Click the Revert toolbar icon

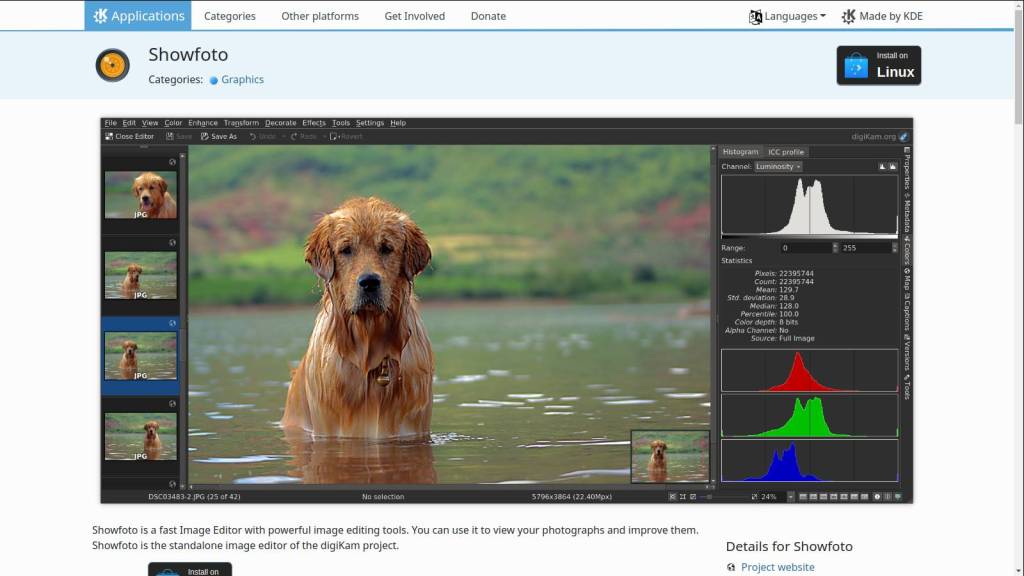click(333, 136)
